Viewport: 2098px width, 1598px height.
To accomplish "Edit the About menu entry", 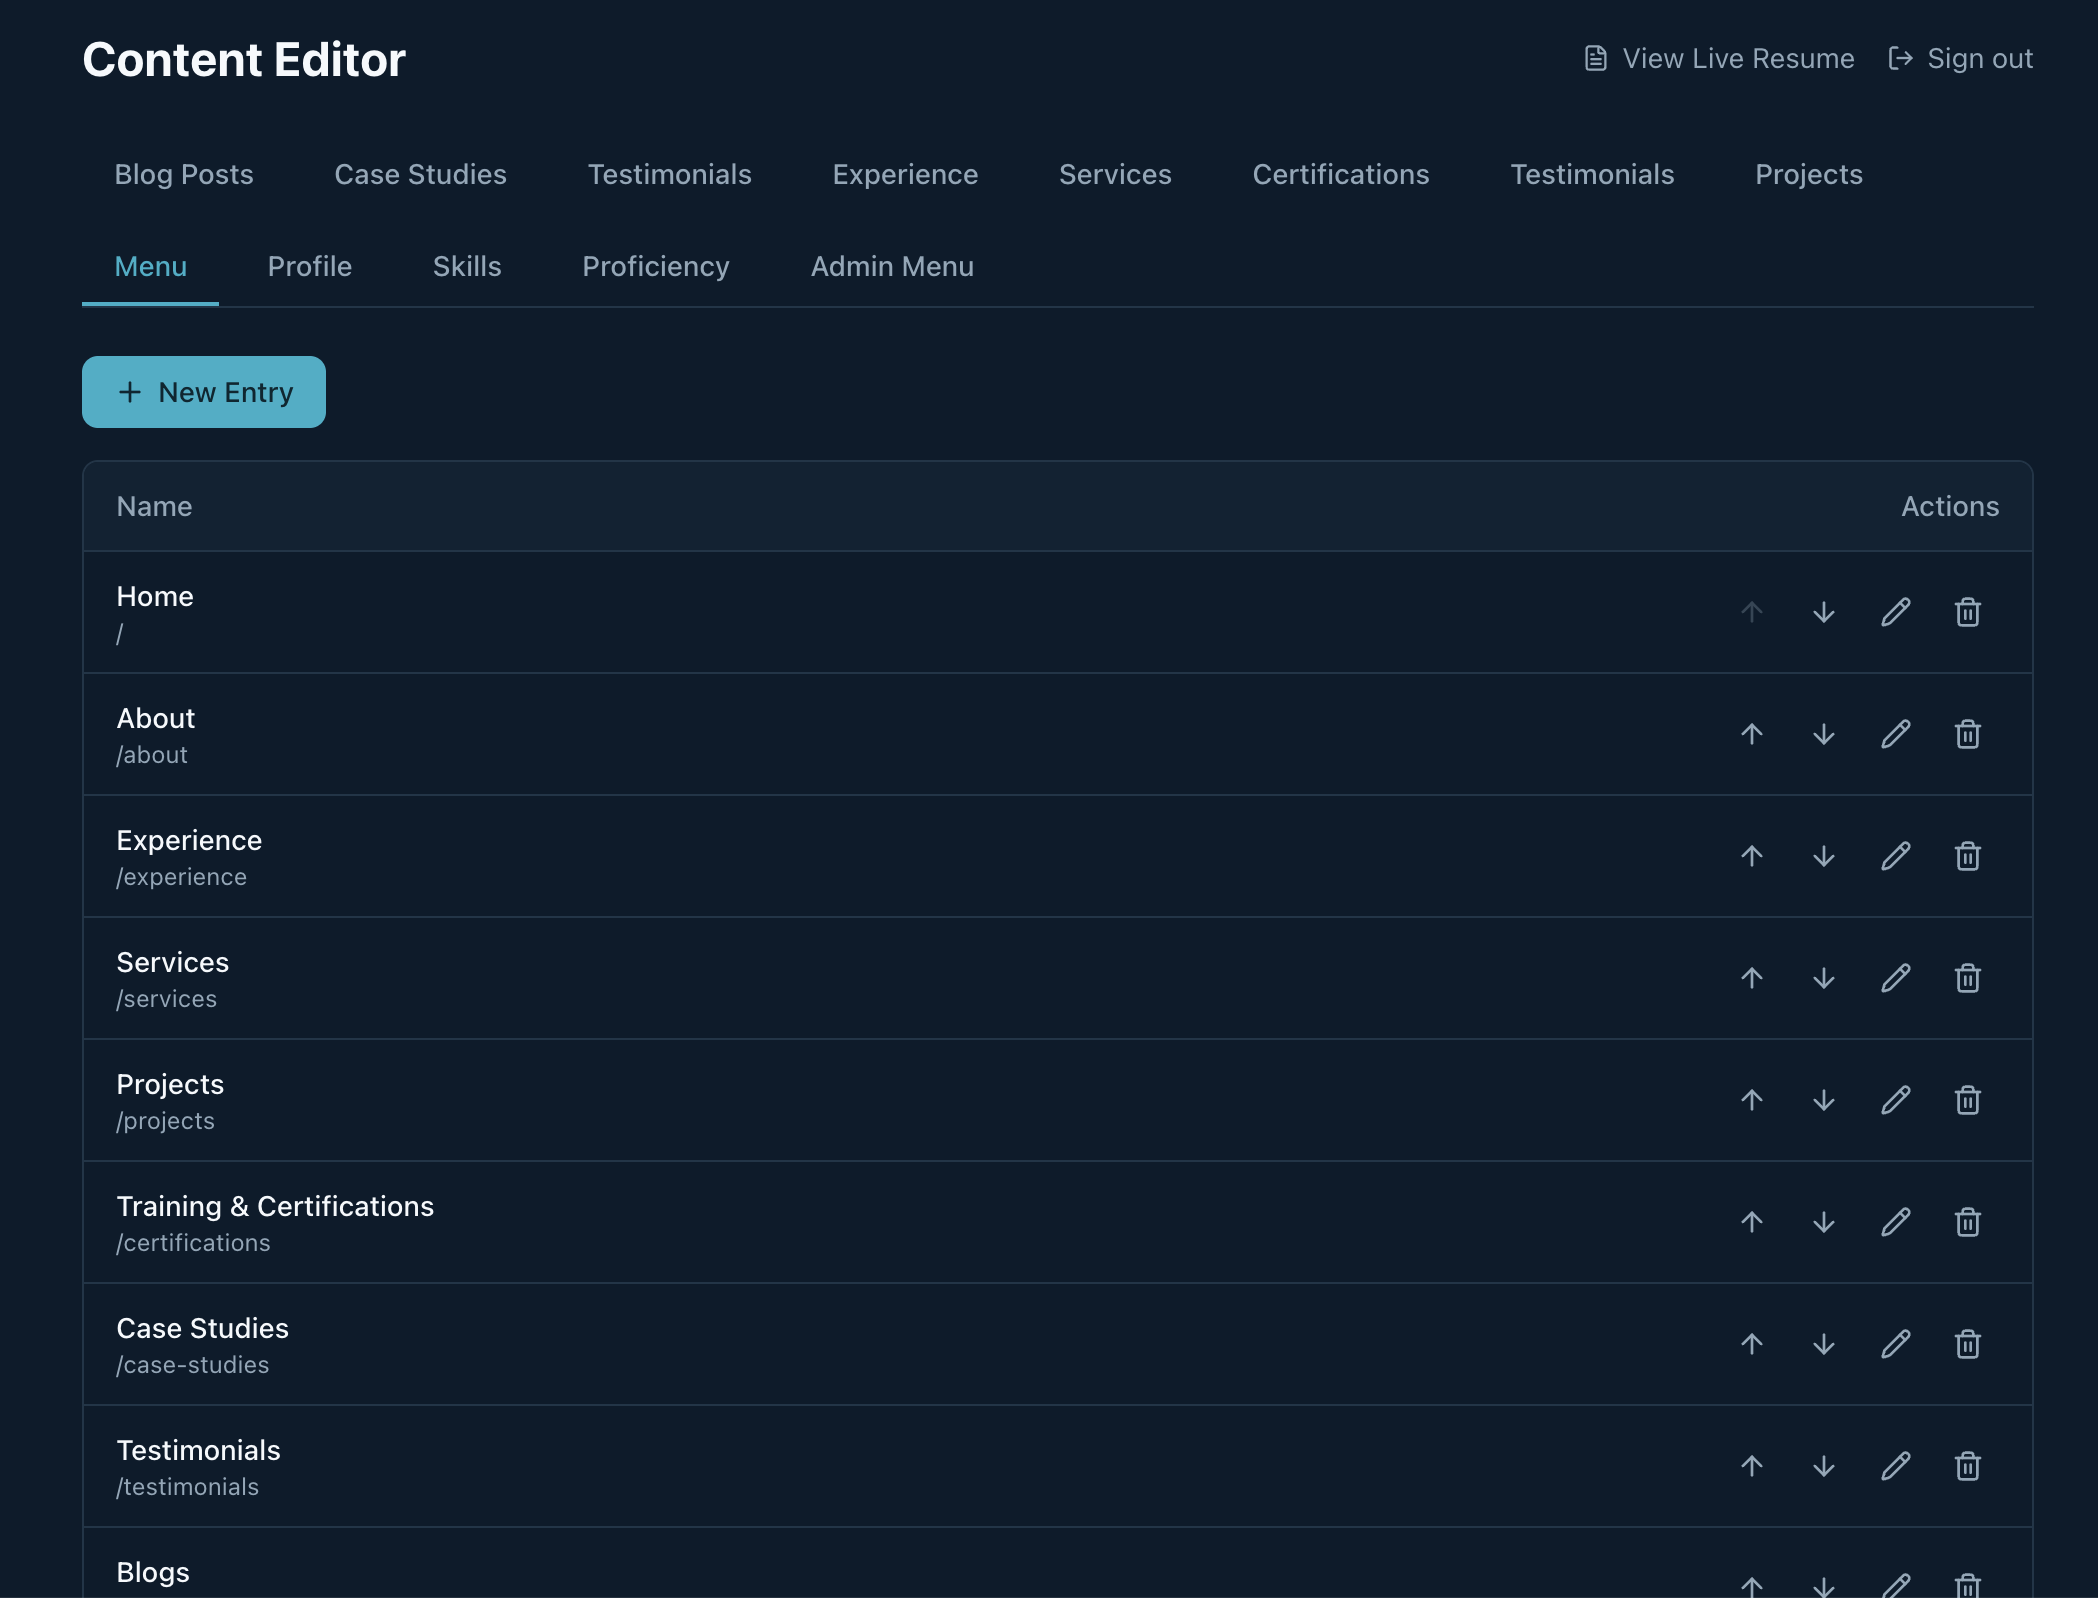I will (x=1896, y=734).
